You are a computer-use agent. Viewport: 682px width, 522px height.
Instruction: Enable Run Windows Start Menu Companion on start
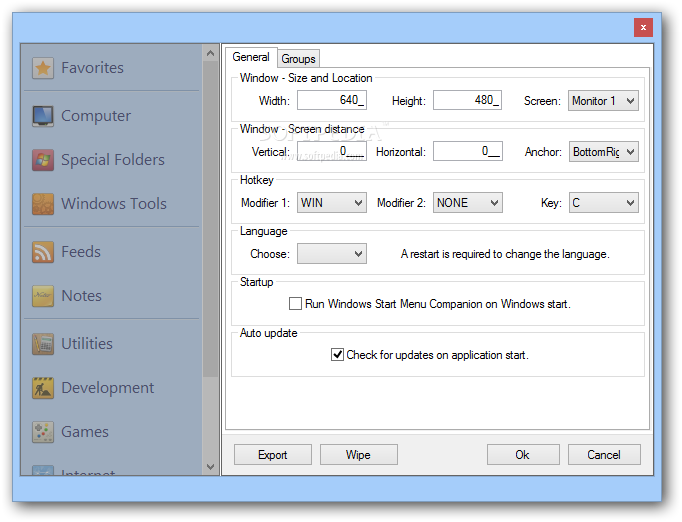point(295,304)
